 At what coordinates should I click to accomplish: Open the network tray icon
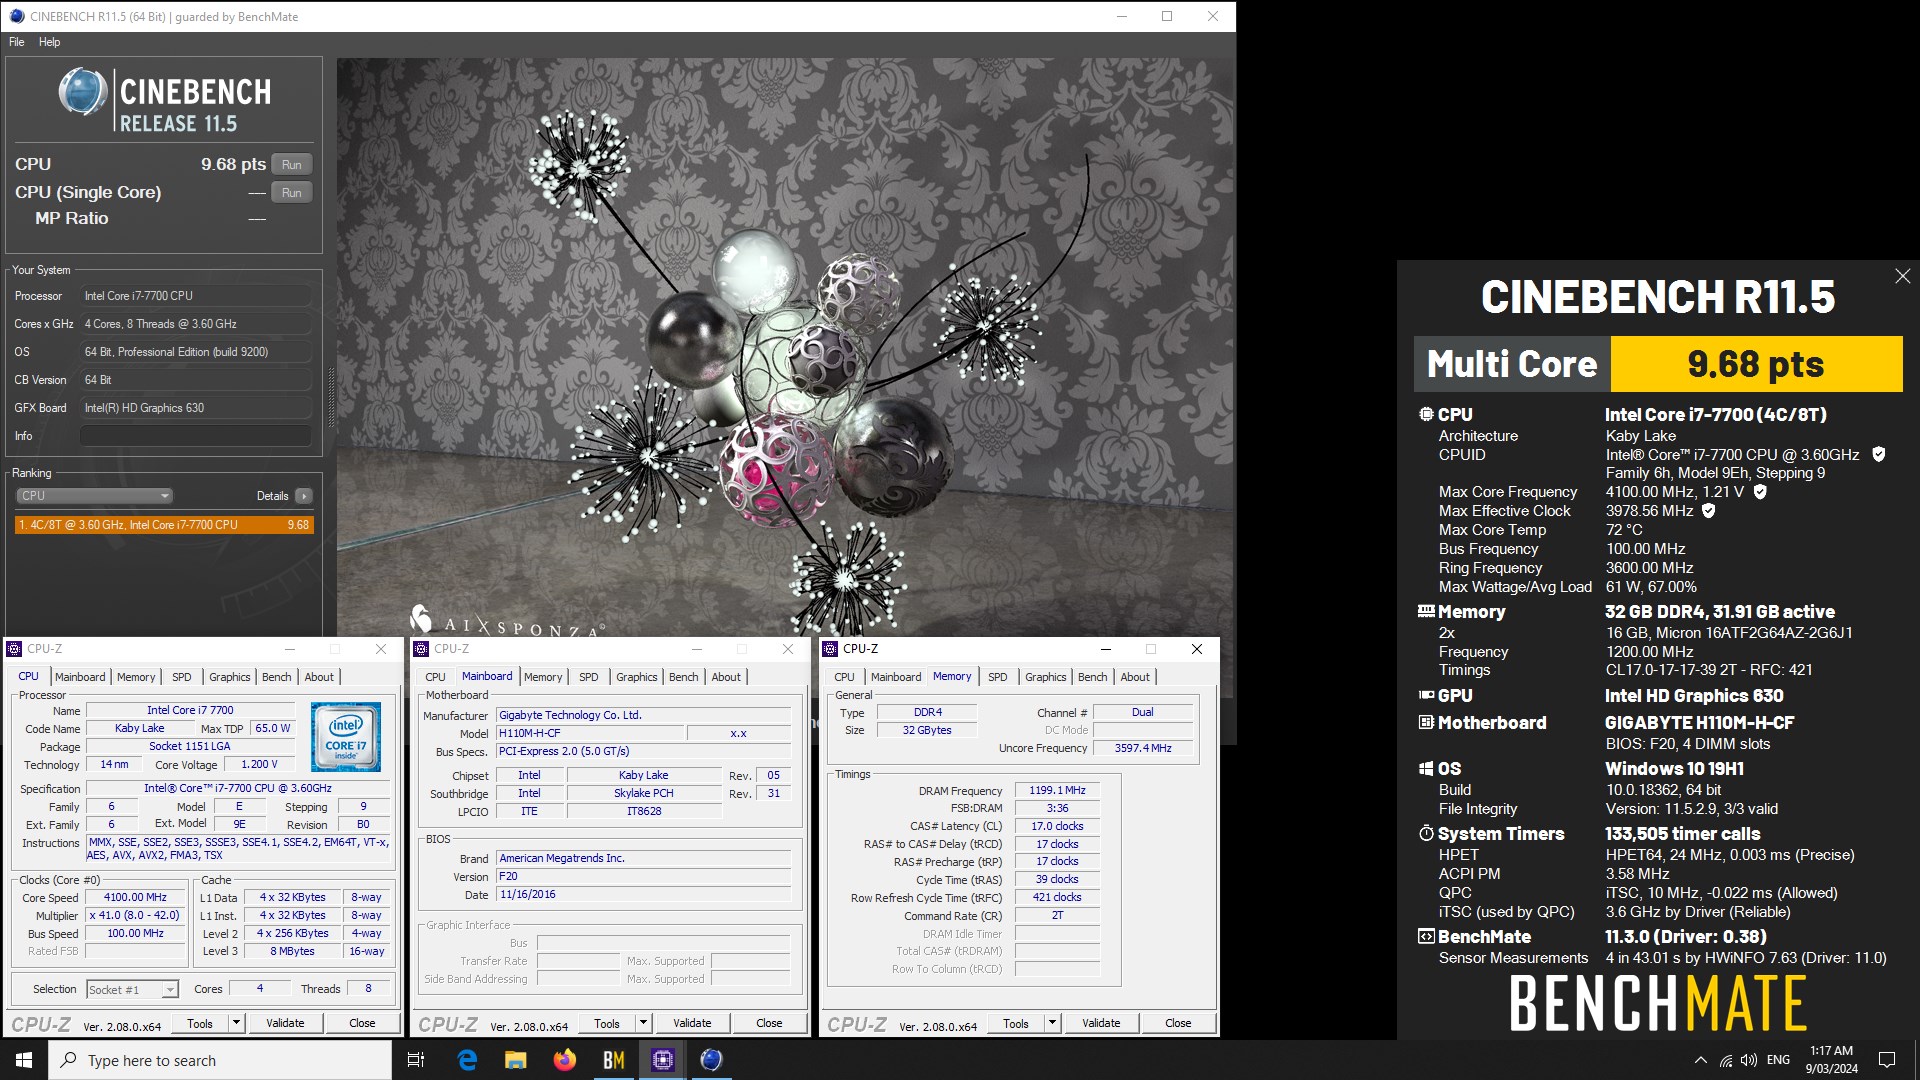1726,1060
